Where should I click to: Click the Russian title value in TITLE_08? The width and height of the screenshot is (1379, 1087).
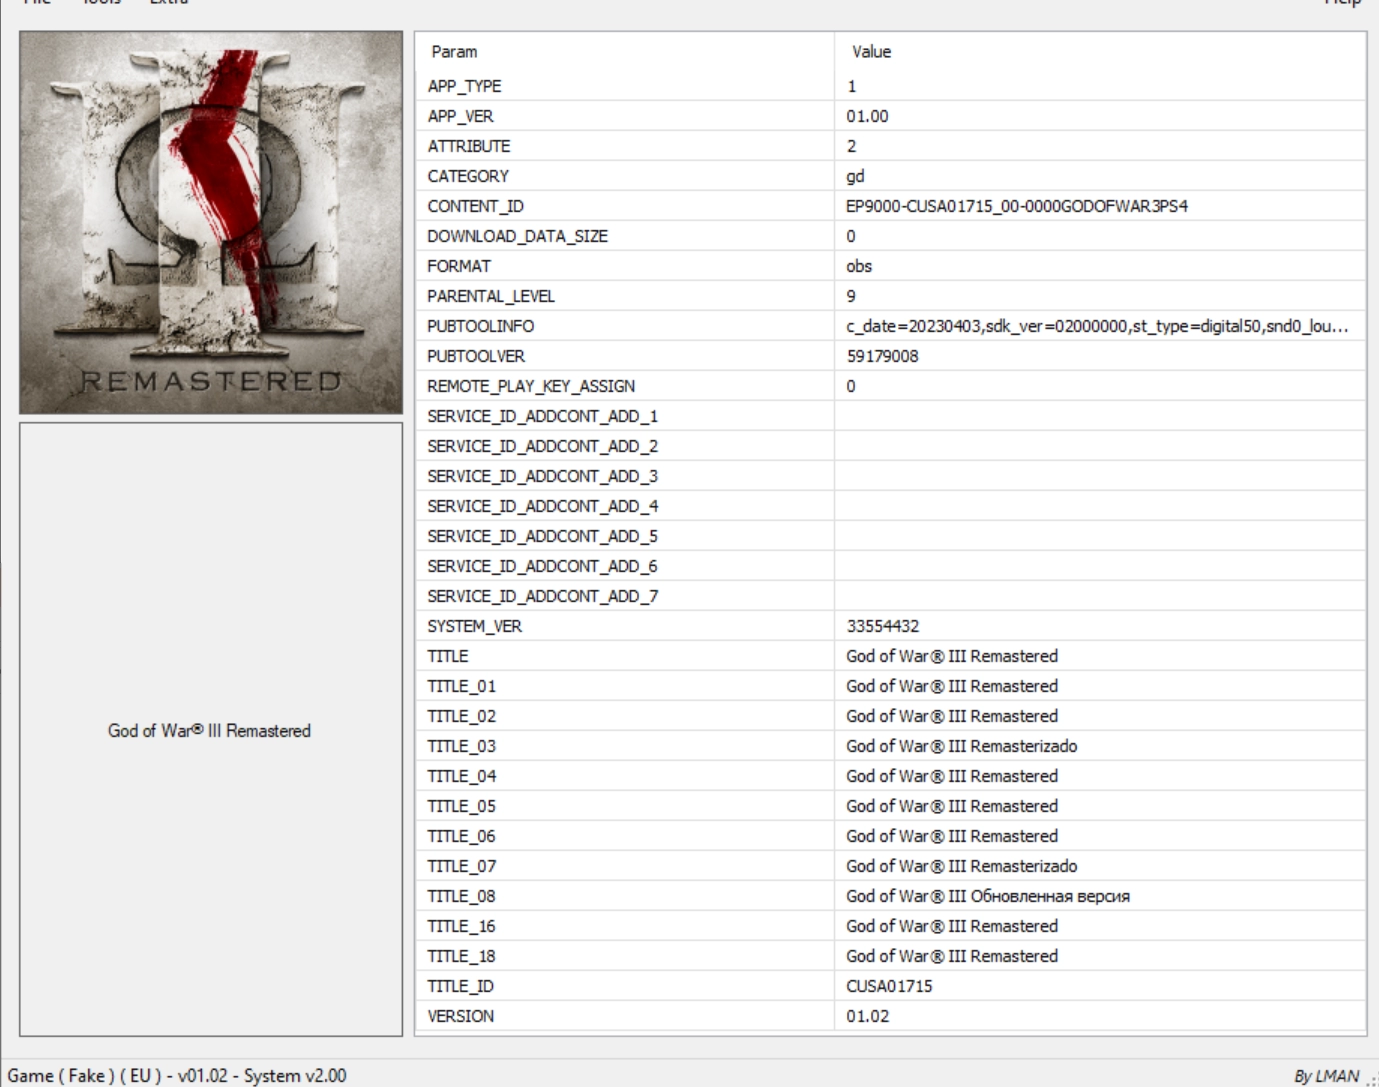tap(987, 896)
